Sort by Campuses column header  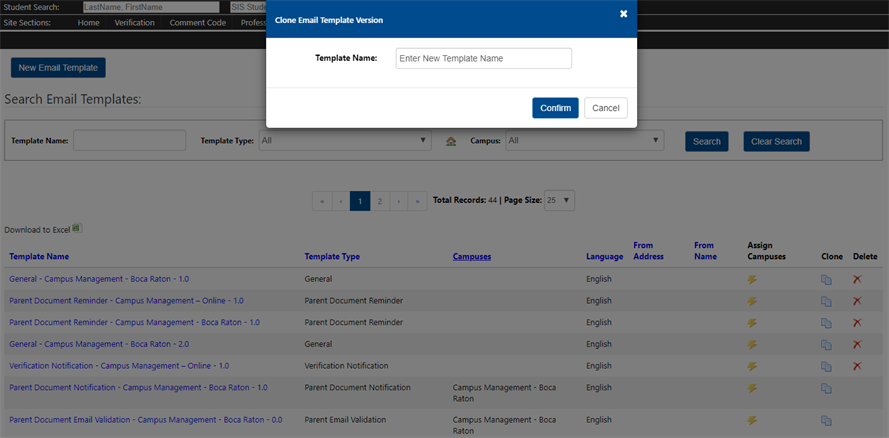pos(472,256)
